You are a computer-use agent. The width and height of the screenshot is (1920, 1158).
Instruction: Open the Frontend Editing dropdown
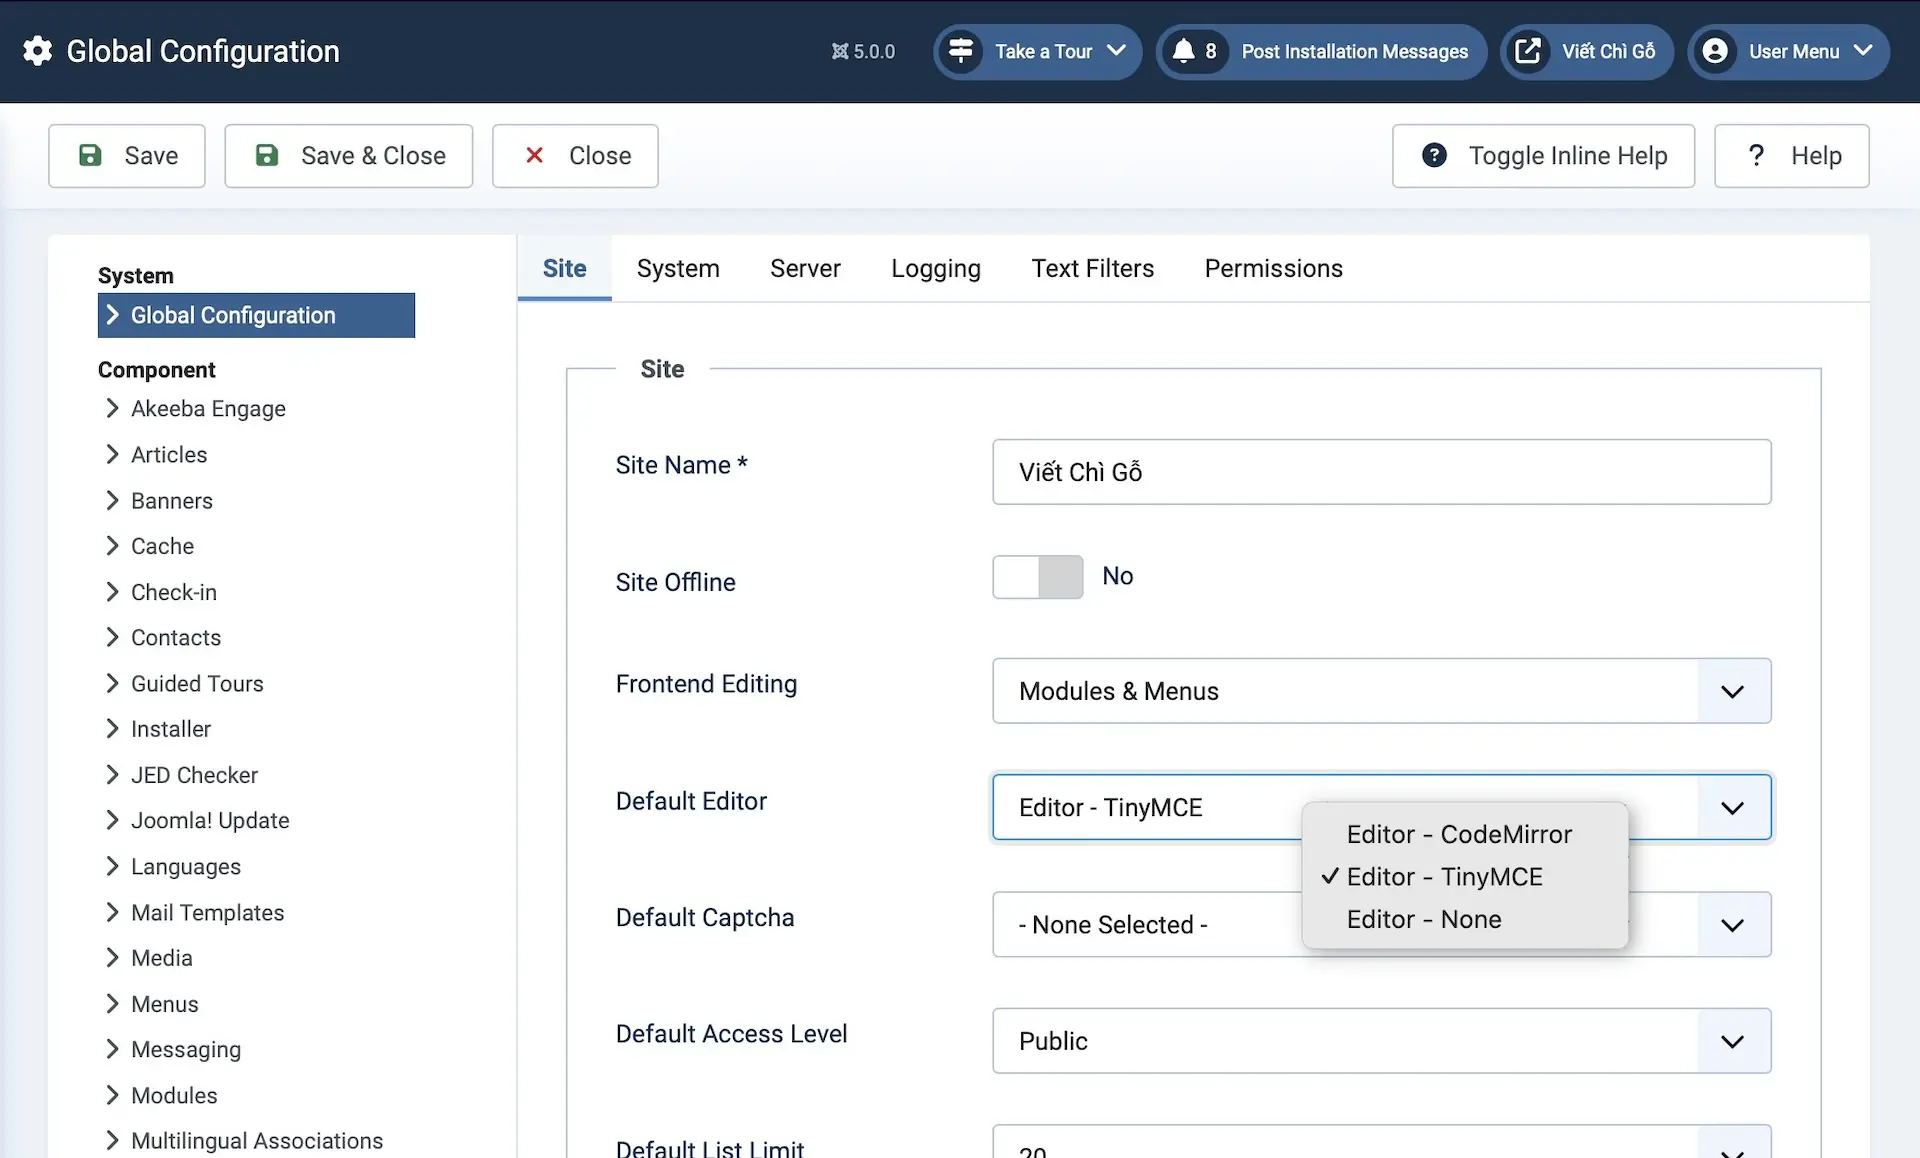click(x=1381, y=691)
